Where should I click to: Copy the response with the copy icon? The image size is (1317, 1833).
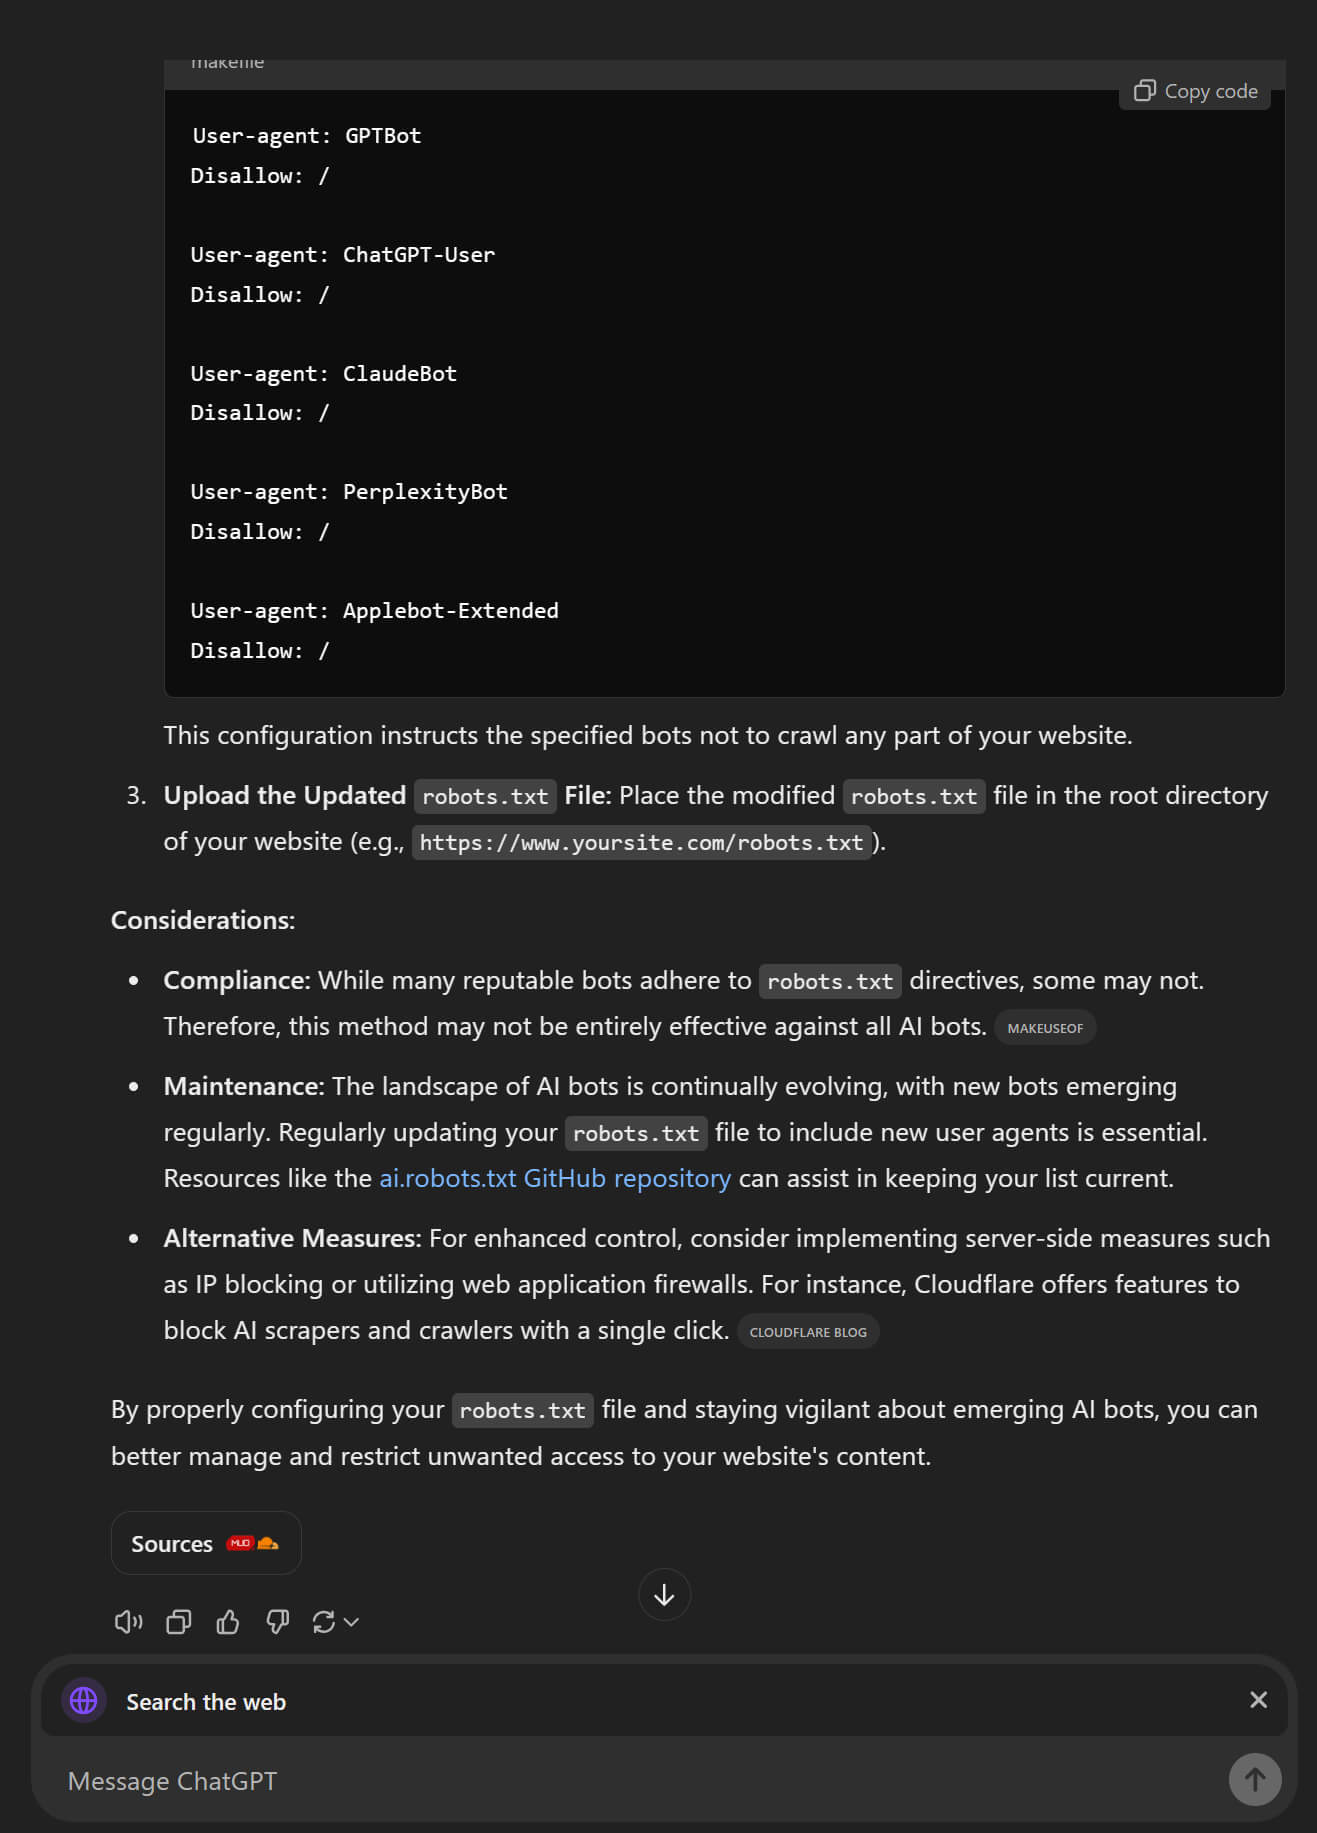click(179, 1622)
